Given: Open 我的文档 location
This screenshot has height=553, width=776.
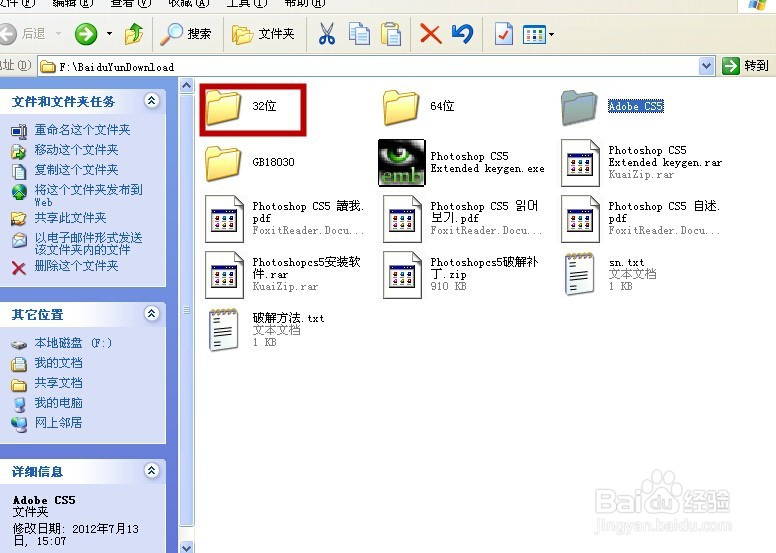Looking at the screenshot, I should click(x=58, y=363).
